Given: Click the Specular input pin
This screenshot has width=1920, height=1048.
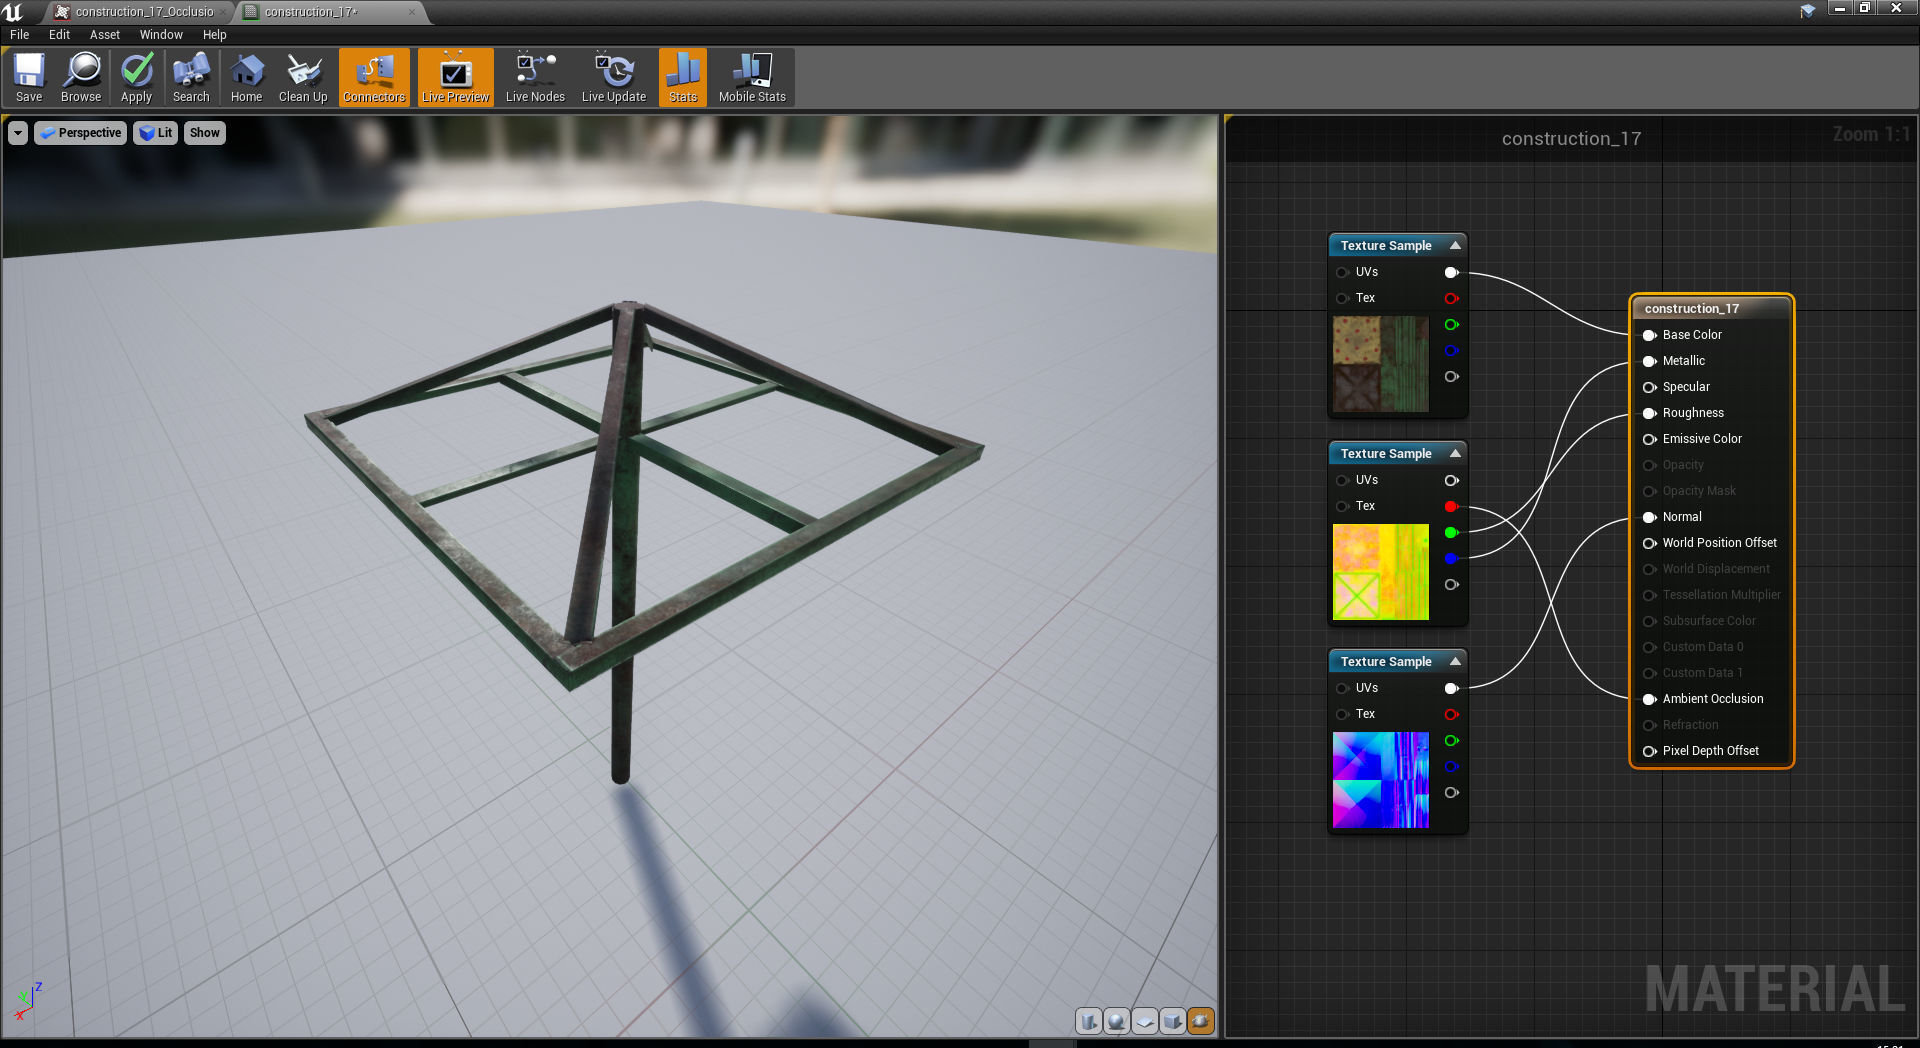Looking at the screenshot, I should pos(1650,387).
